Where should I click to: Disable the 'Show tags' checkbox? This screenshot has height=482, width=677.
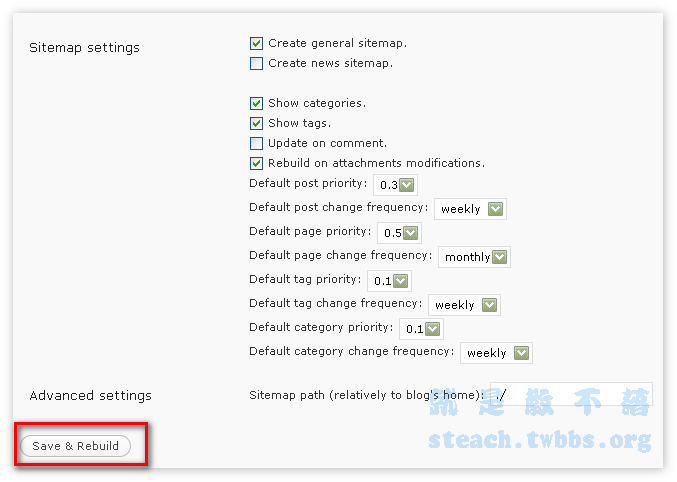tap(257, 123)
